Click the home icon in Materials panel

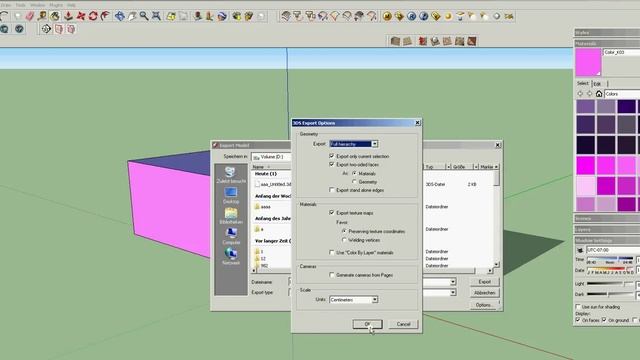pos(599,94)
